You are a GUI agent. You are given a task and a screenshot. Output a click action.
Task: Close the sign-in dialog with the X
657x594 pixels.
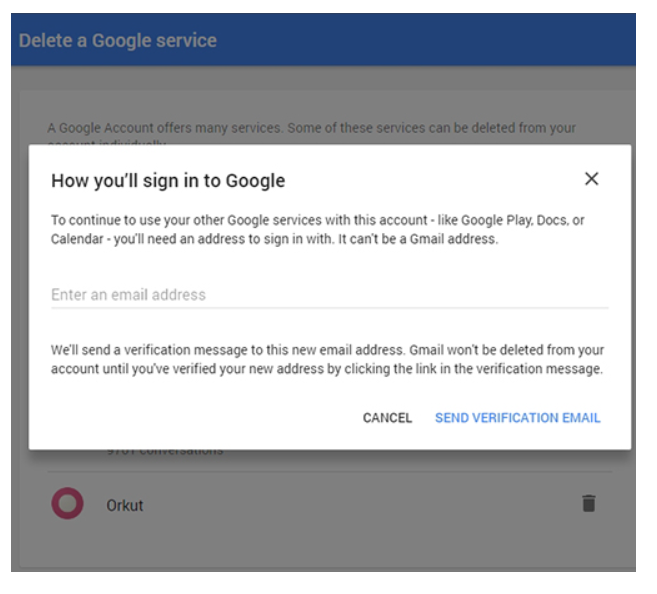pos(591,179)
